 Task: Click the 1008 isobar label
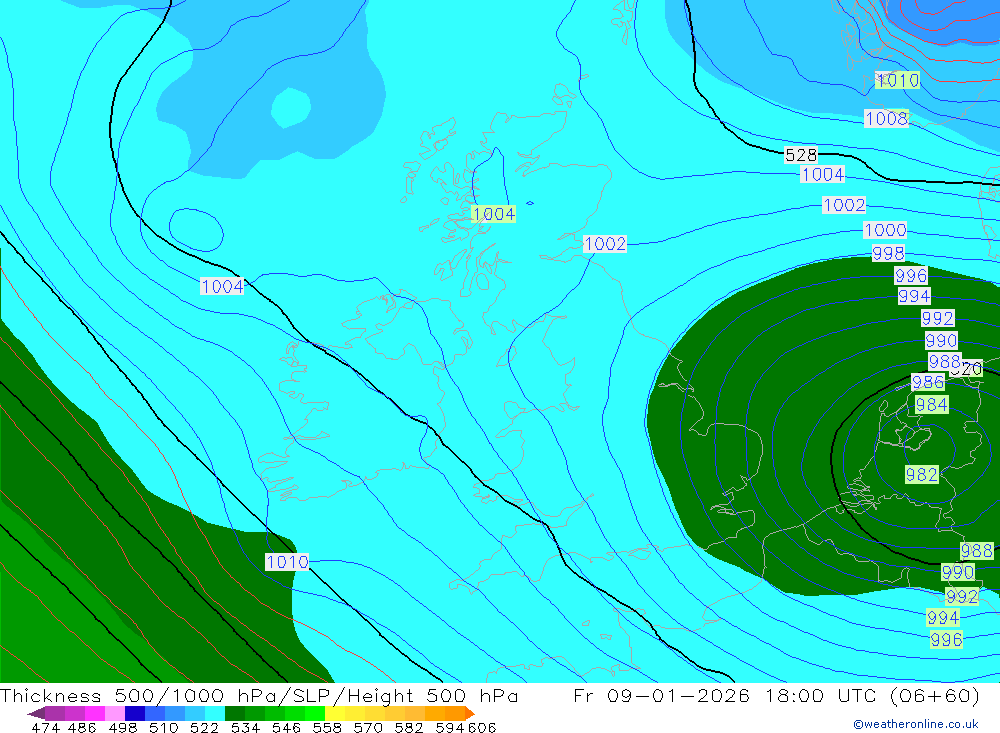[886, 118]
